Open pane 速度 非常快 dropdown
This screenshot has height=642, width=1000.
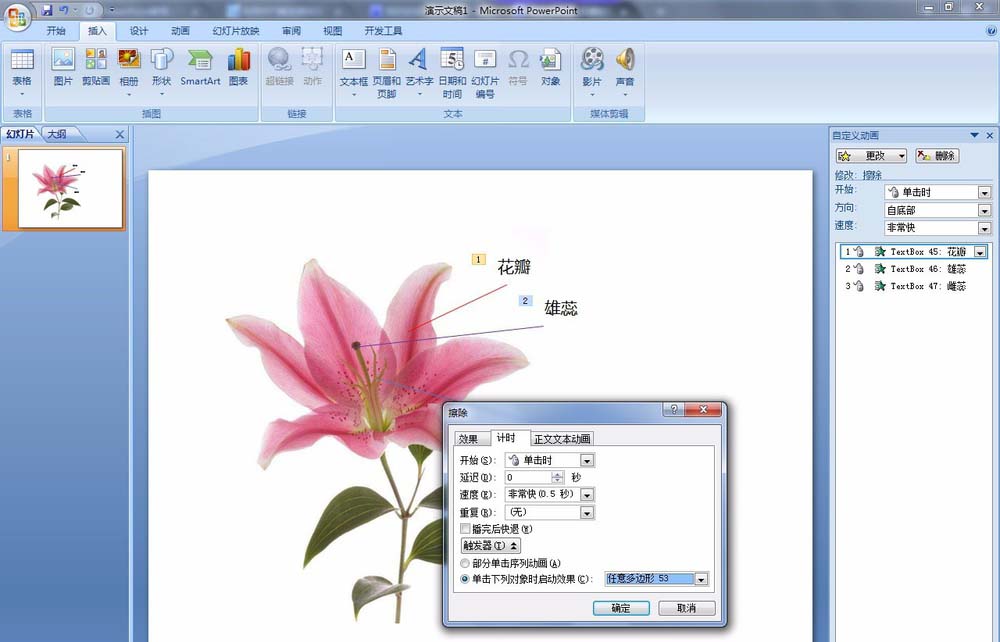tap(985, 228)
